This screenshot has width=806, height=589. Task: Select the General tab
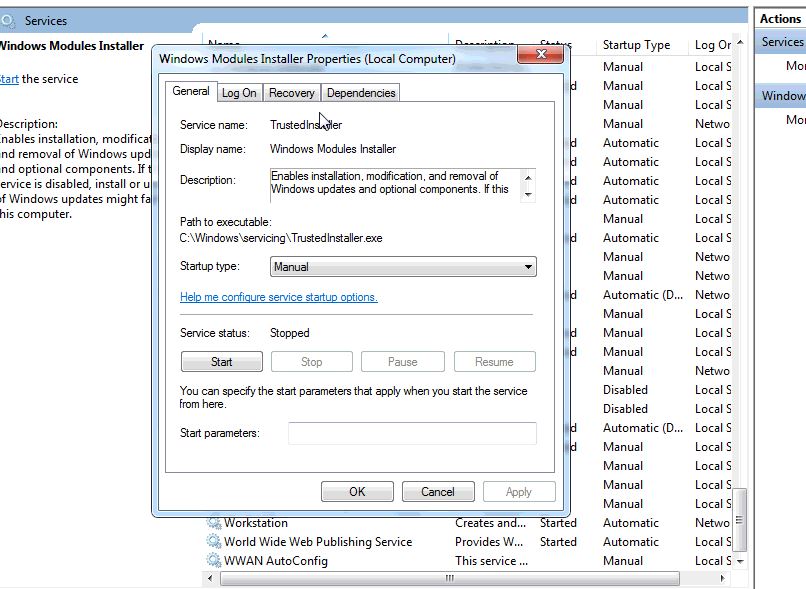[191, 91]
